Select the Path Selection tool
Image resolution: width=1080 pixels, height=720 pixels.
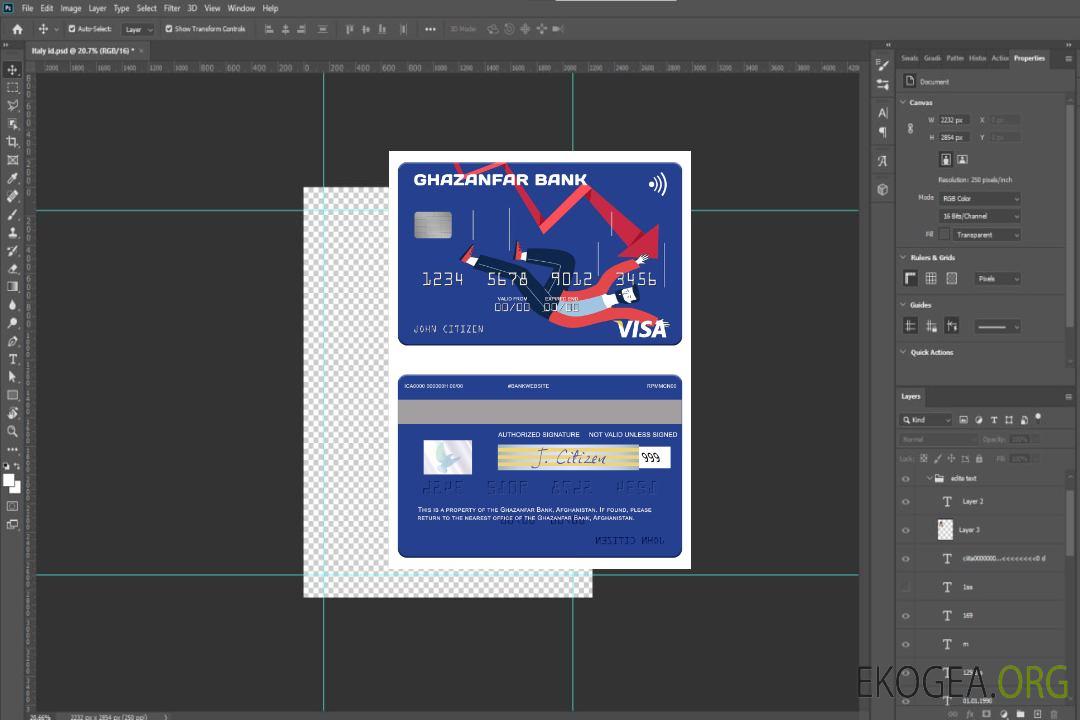click(12, 377)
